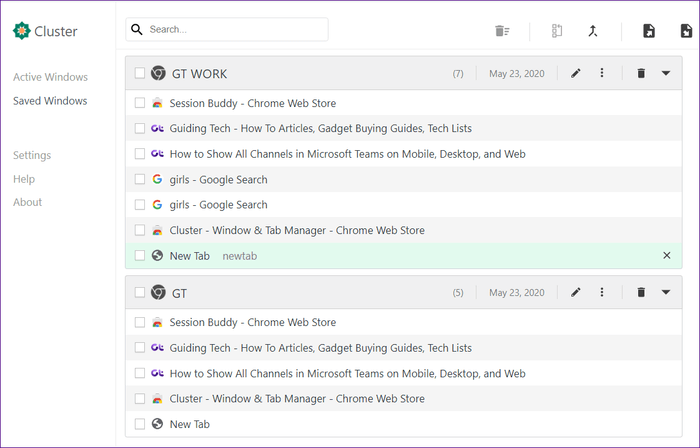Screen dimensions: 700x448
Task: Open the Saved Windows section
Action: pyautogui.click(x=50, y=101)
